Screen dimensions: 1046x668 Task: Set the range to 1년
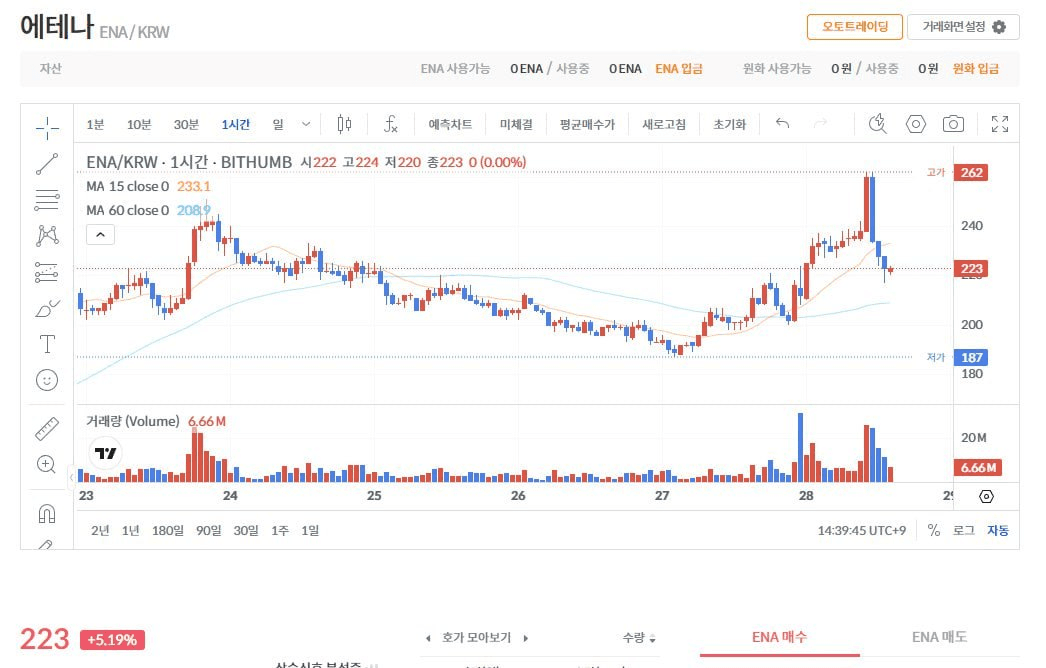click(x=131, y=531)
